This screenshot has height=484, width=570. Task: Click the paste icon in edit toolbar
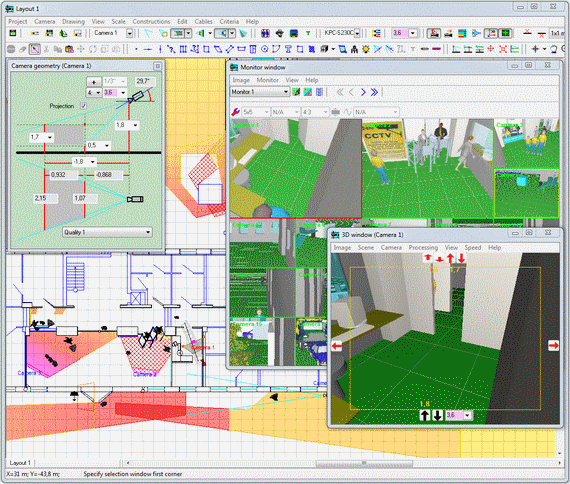(69, 49)
